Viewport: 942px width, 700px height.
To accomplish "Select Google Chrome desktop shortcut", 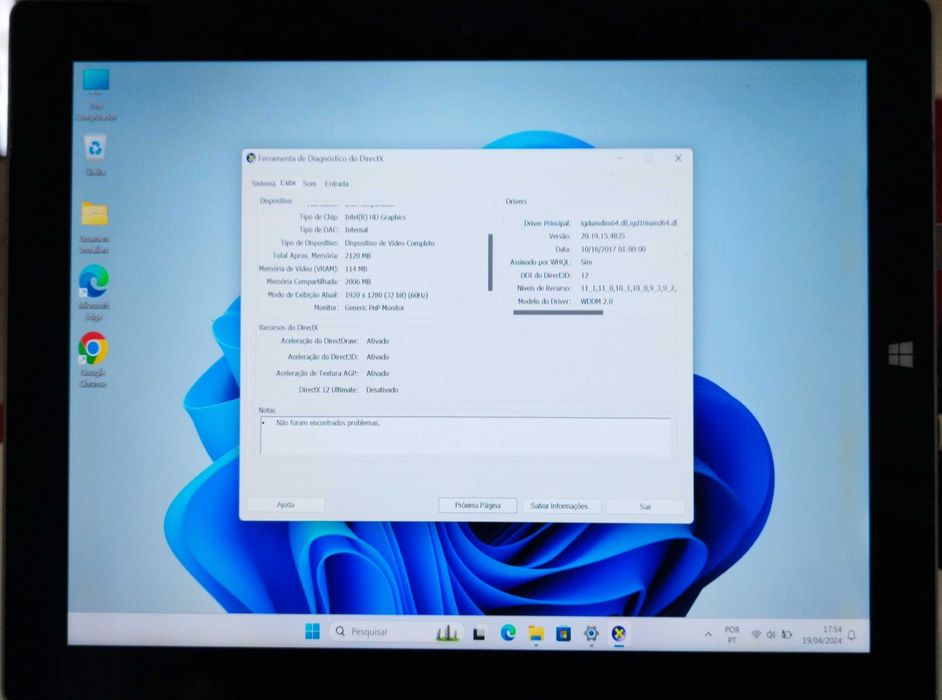I will [93, 360].
